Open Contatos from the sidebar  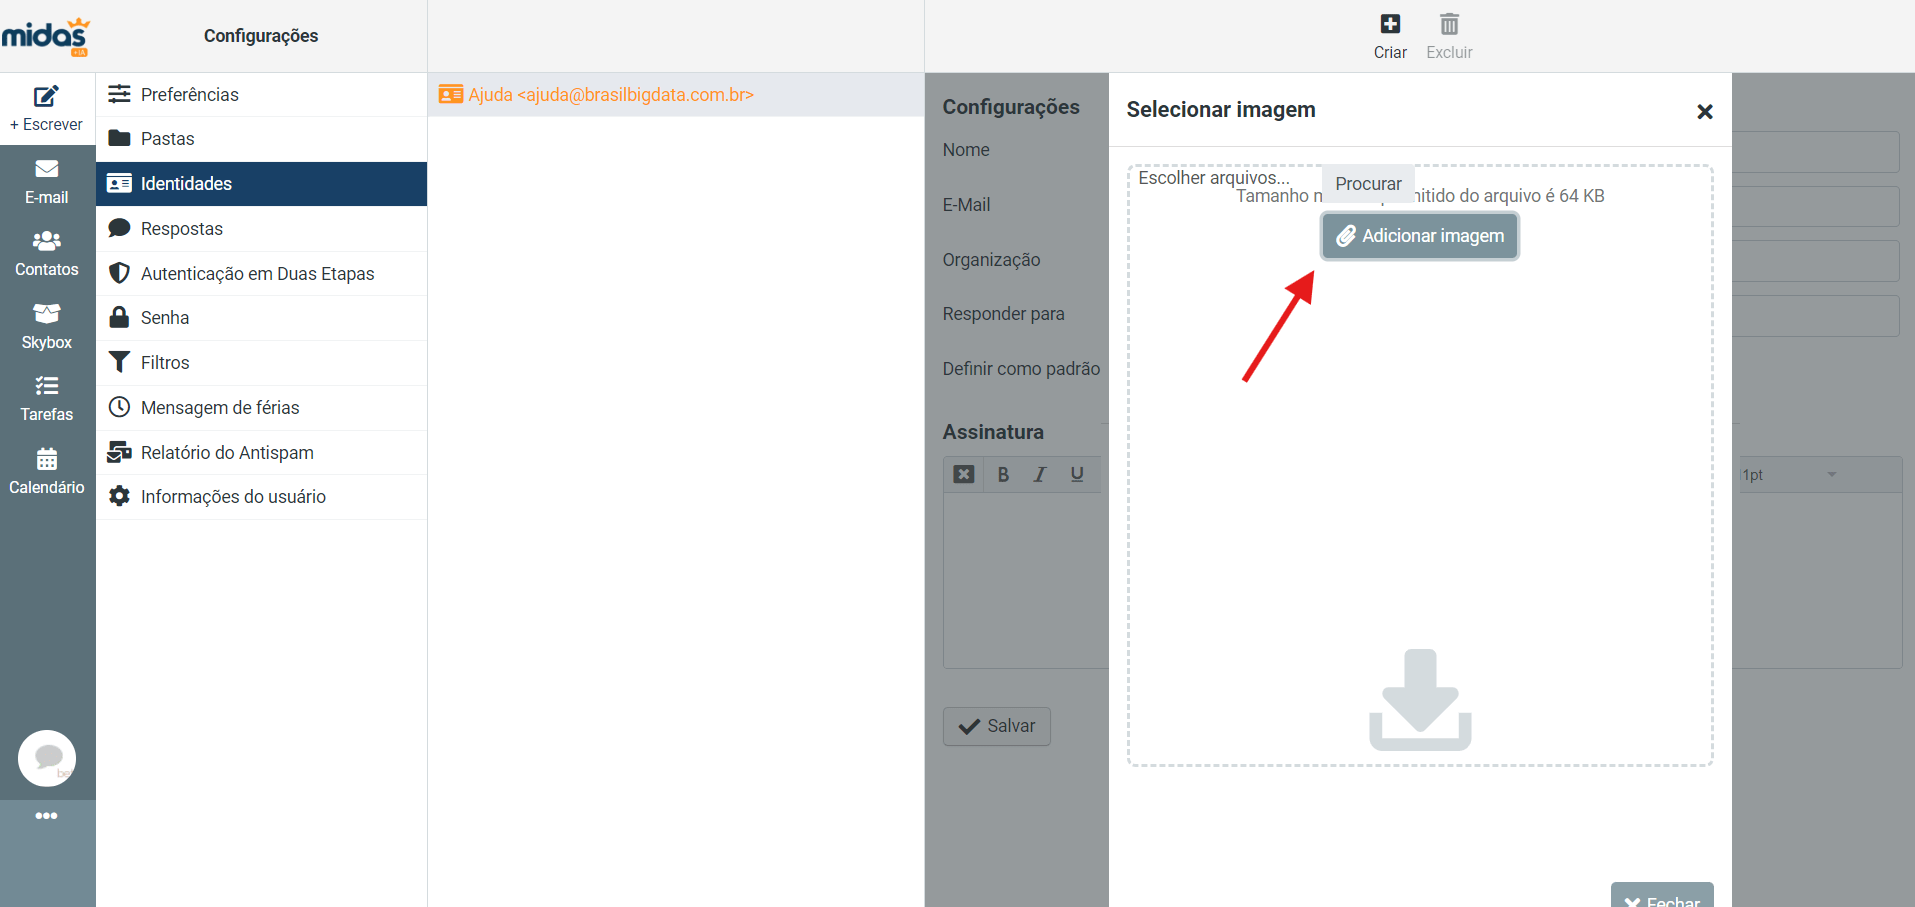(x=47, y=254)
